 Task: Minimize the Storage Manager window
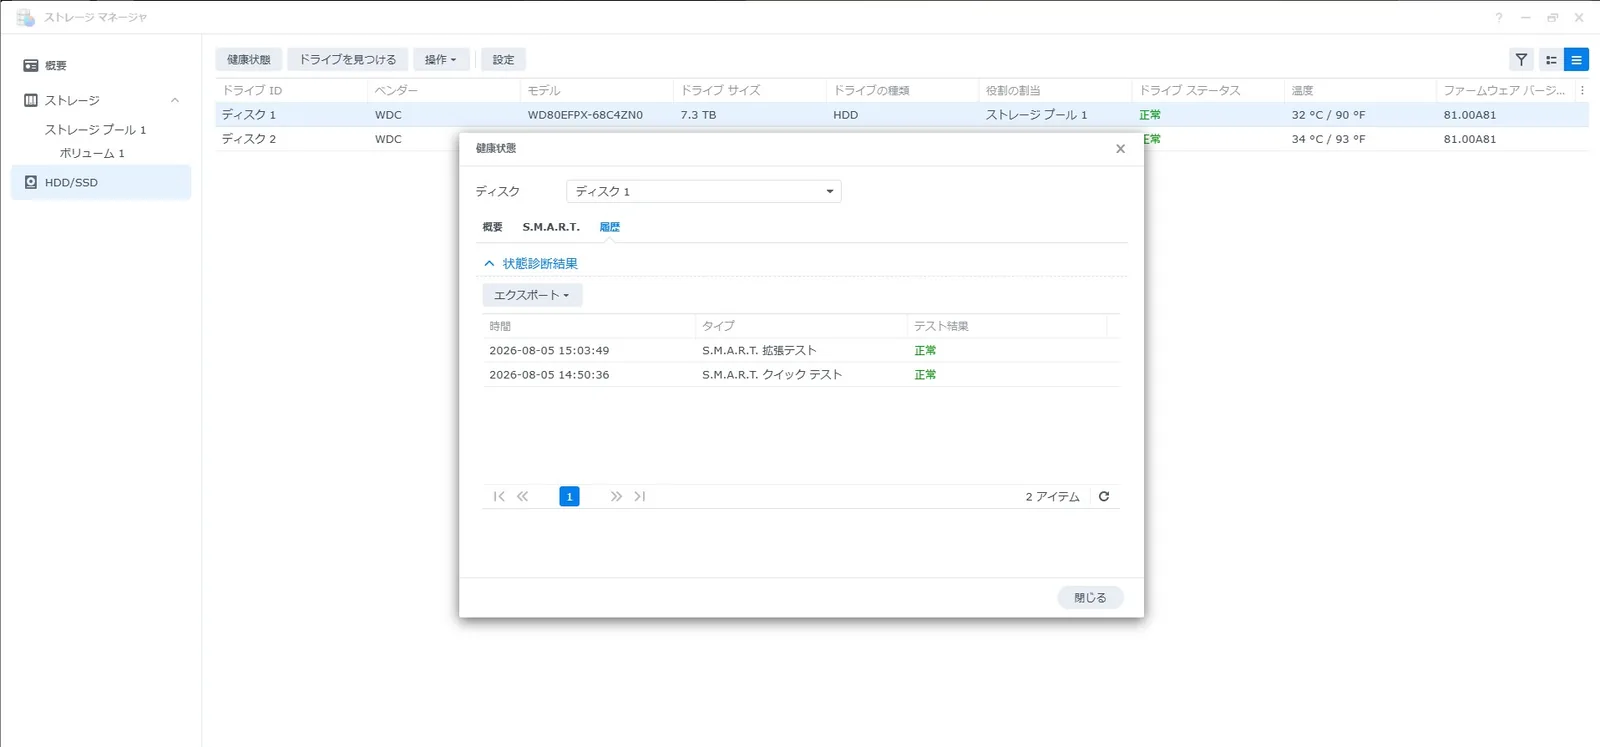1525,18
